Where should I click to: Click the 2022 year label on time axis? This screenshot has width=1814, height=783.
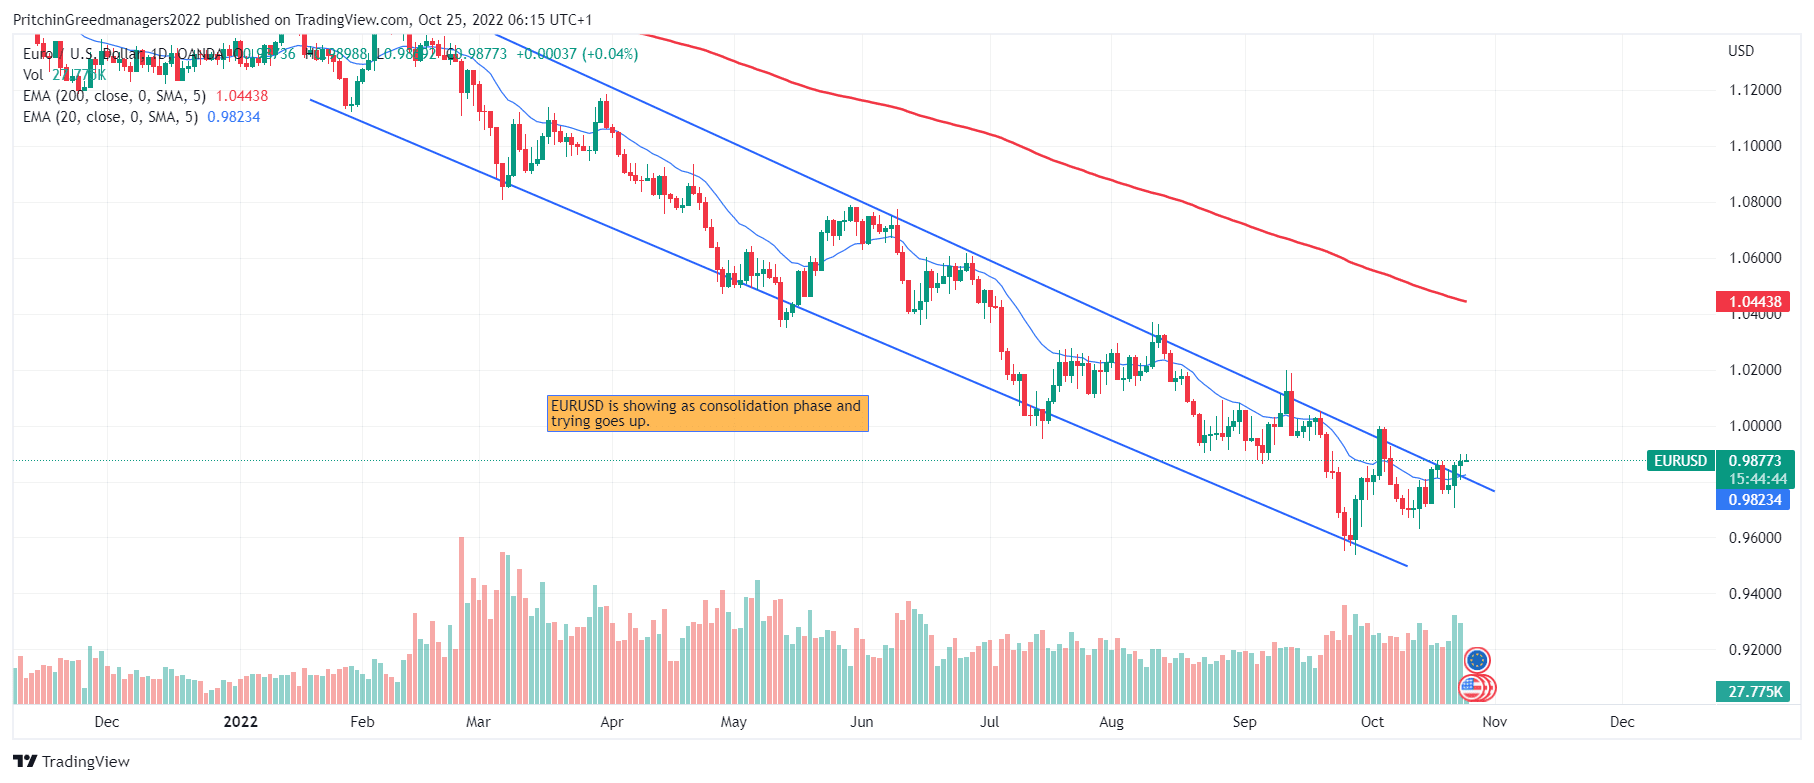click(x=240, y=722)
